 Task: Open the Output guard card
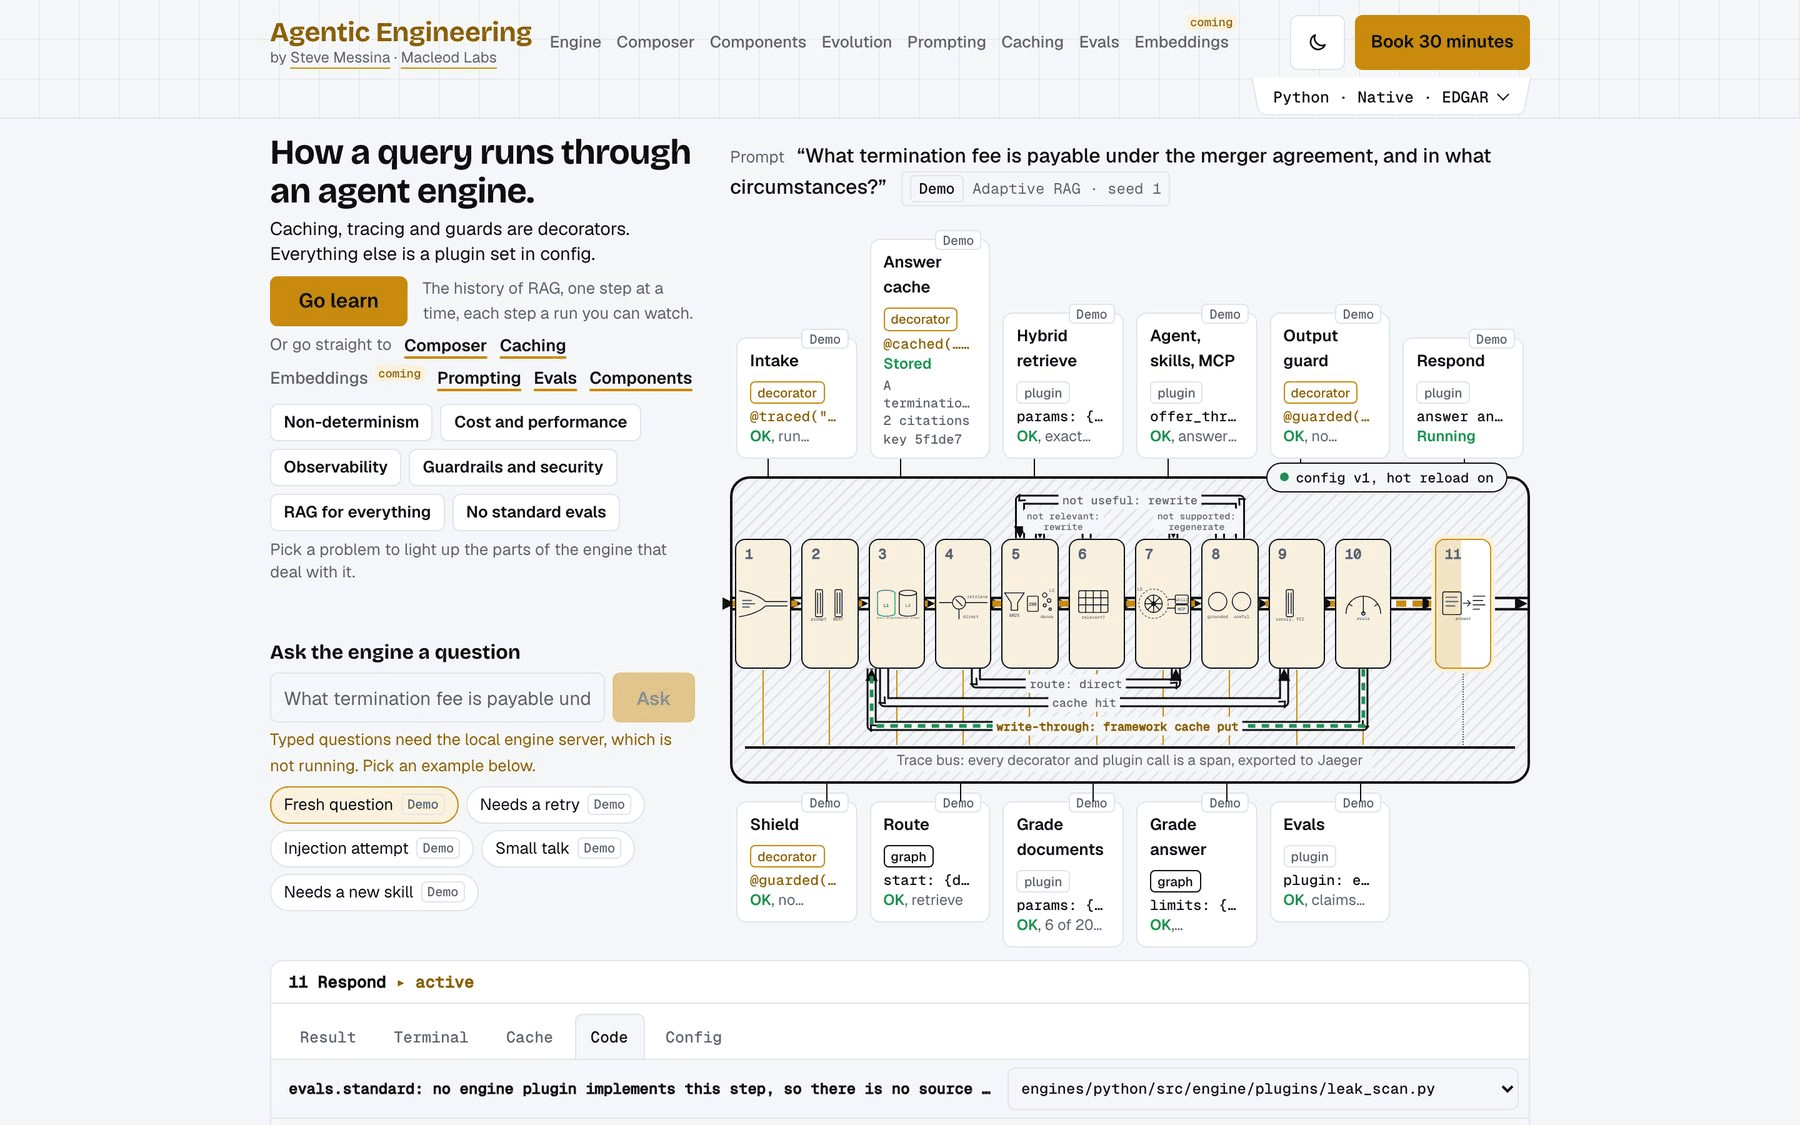1330,386
